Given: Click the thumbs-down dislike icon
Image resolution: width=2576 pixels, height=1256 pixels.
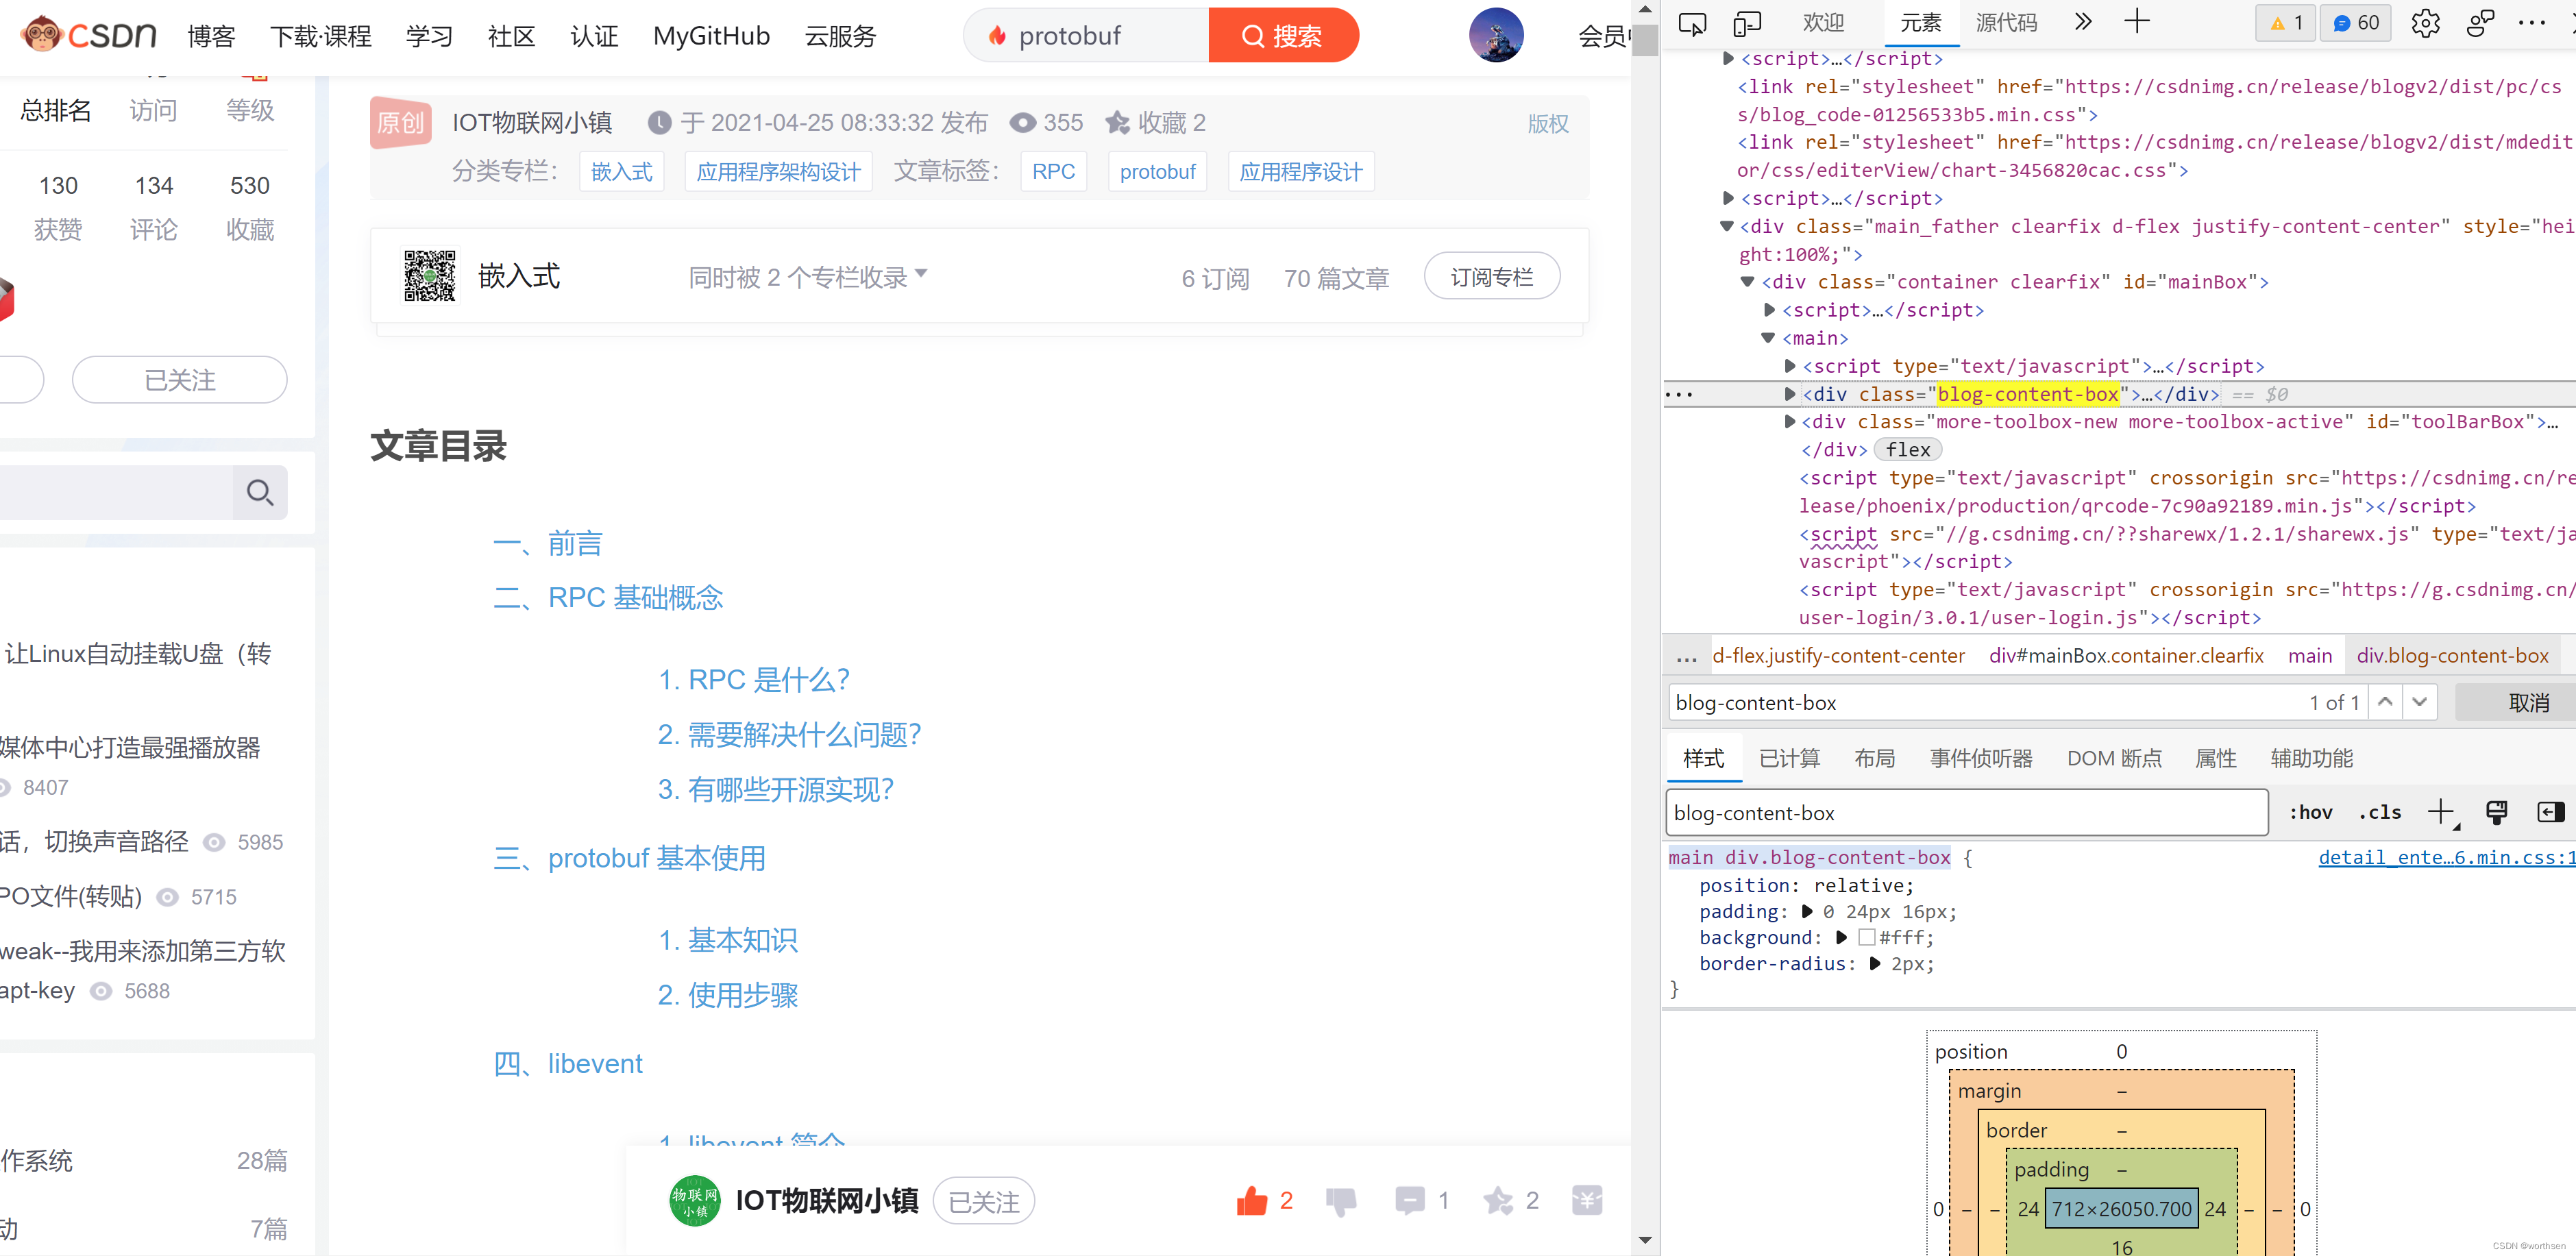Looking at the screenshot, I should (x=1340, y=1200).
